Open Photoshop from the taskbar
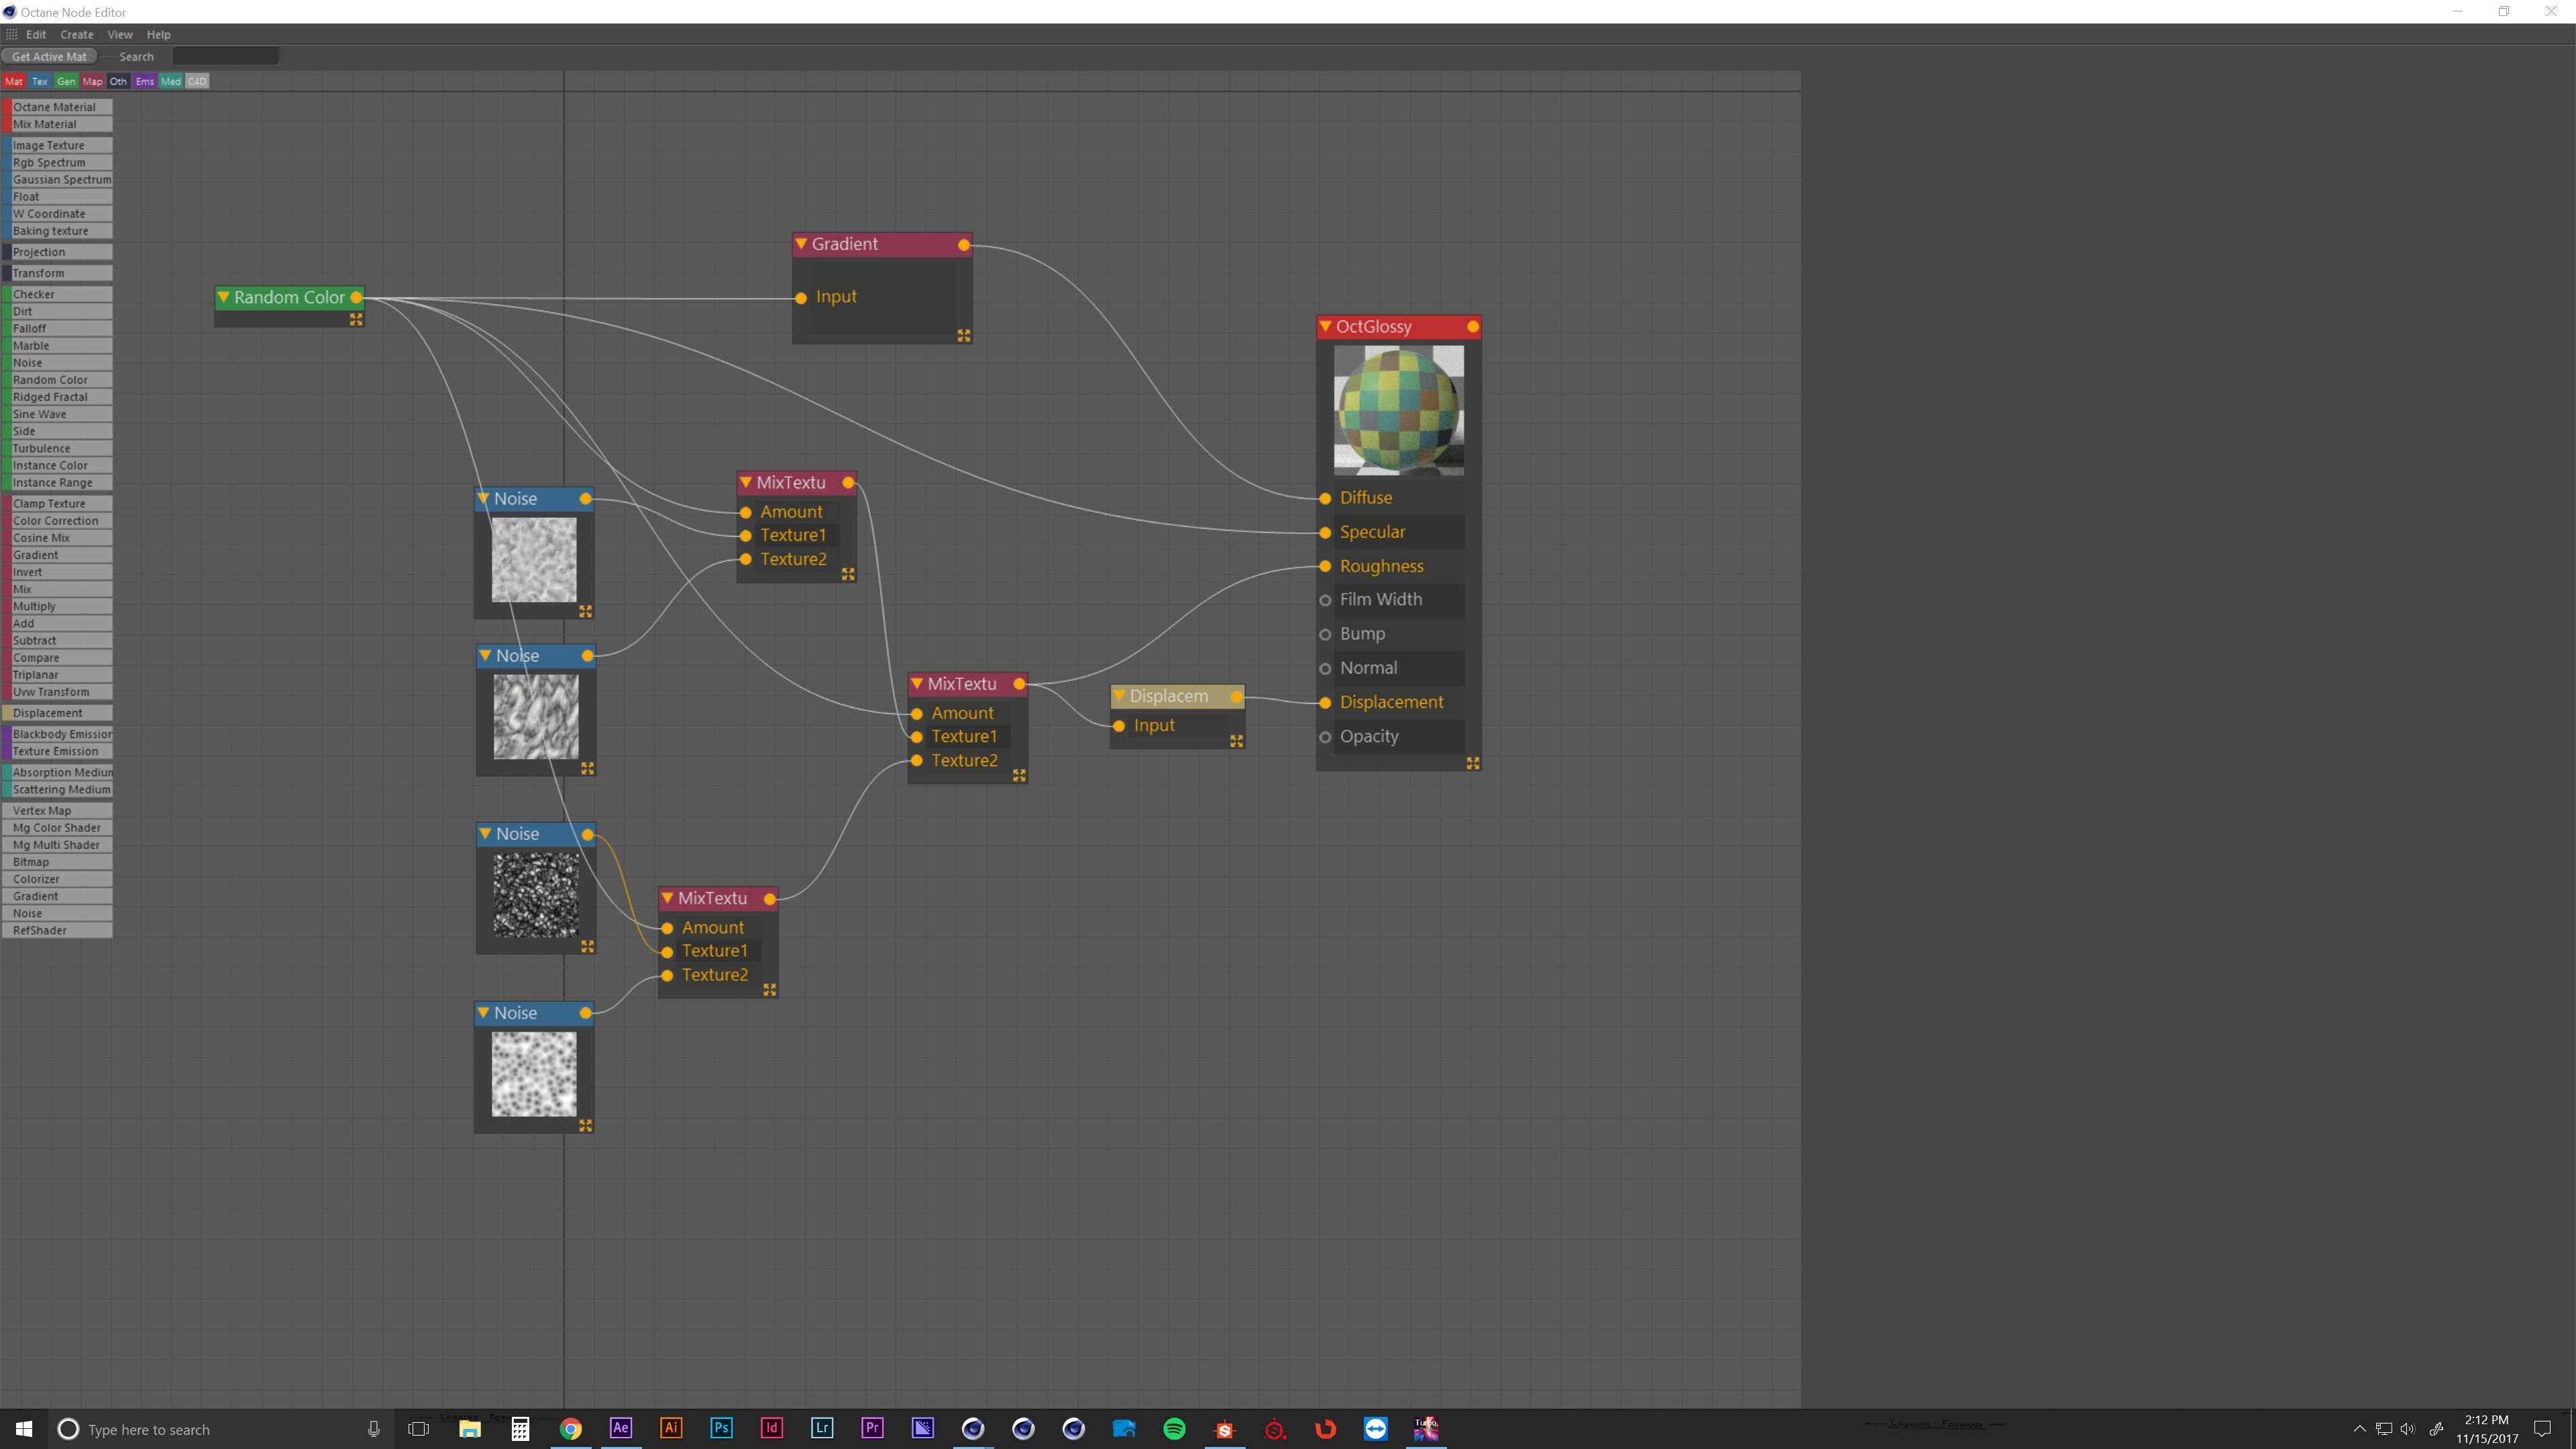Screen dimensions: 2576x1449 pyautogui.click(x=721, y=1428)
